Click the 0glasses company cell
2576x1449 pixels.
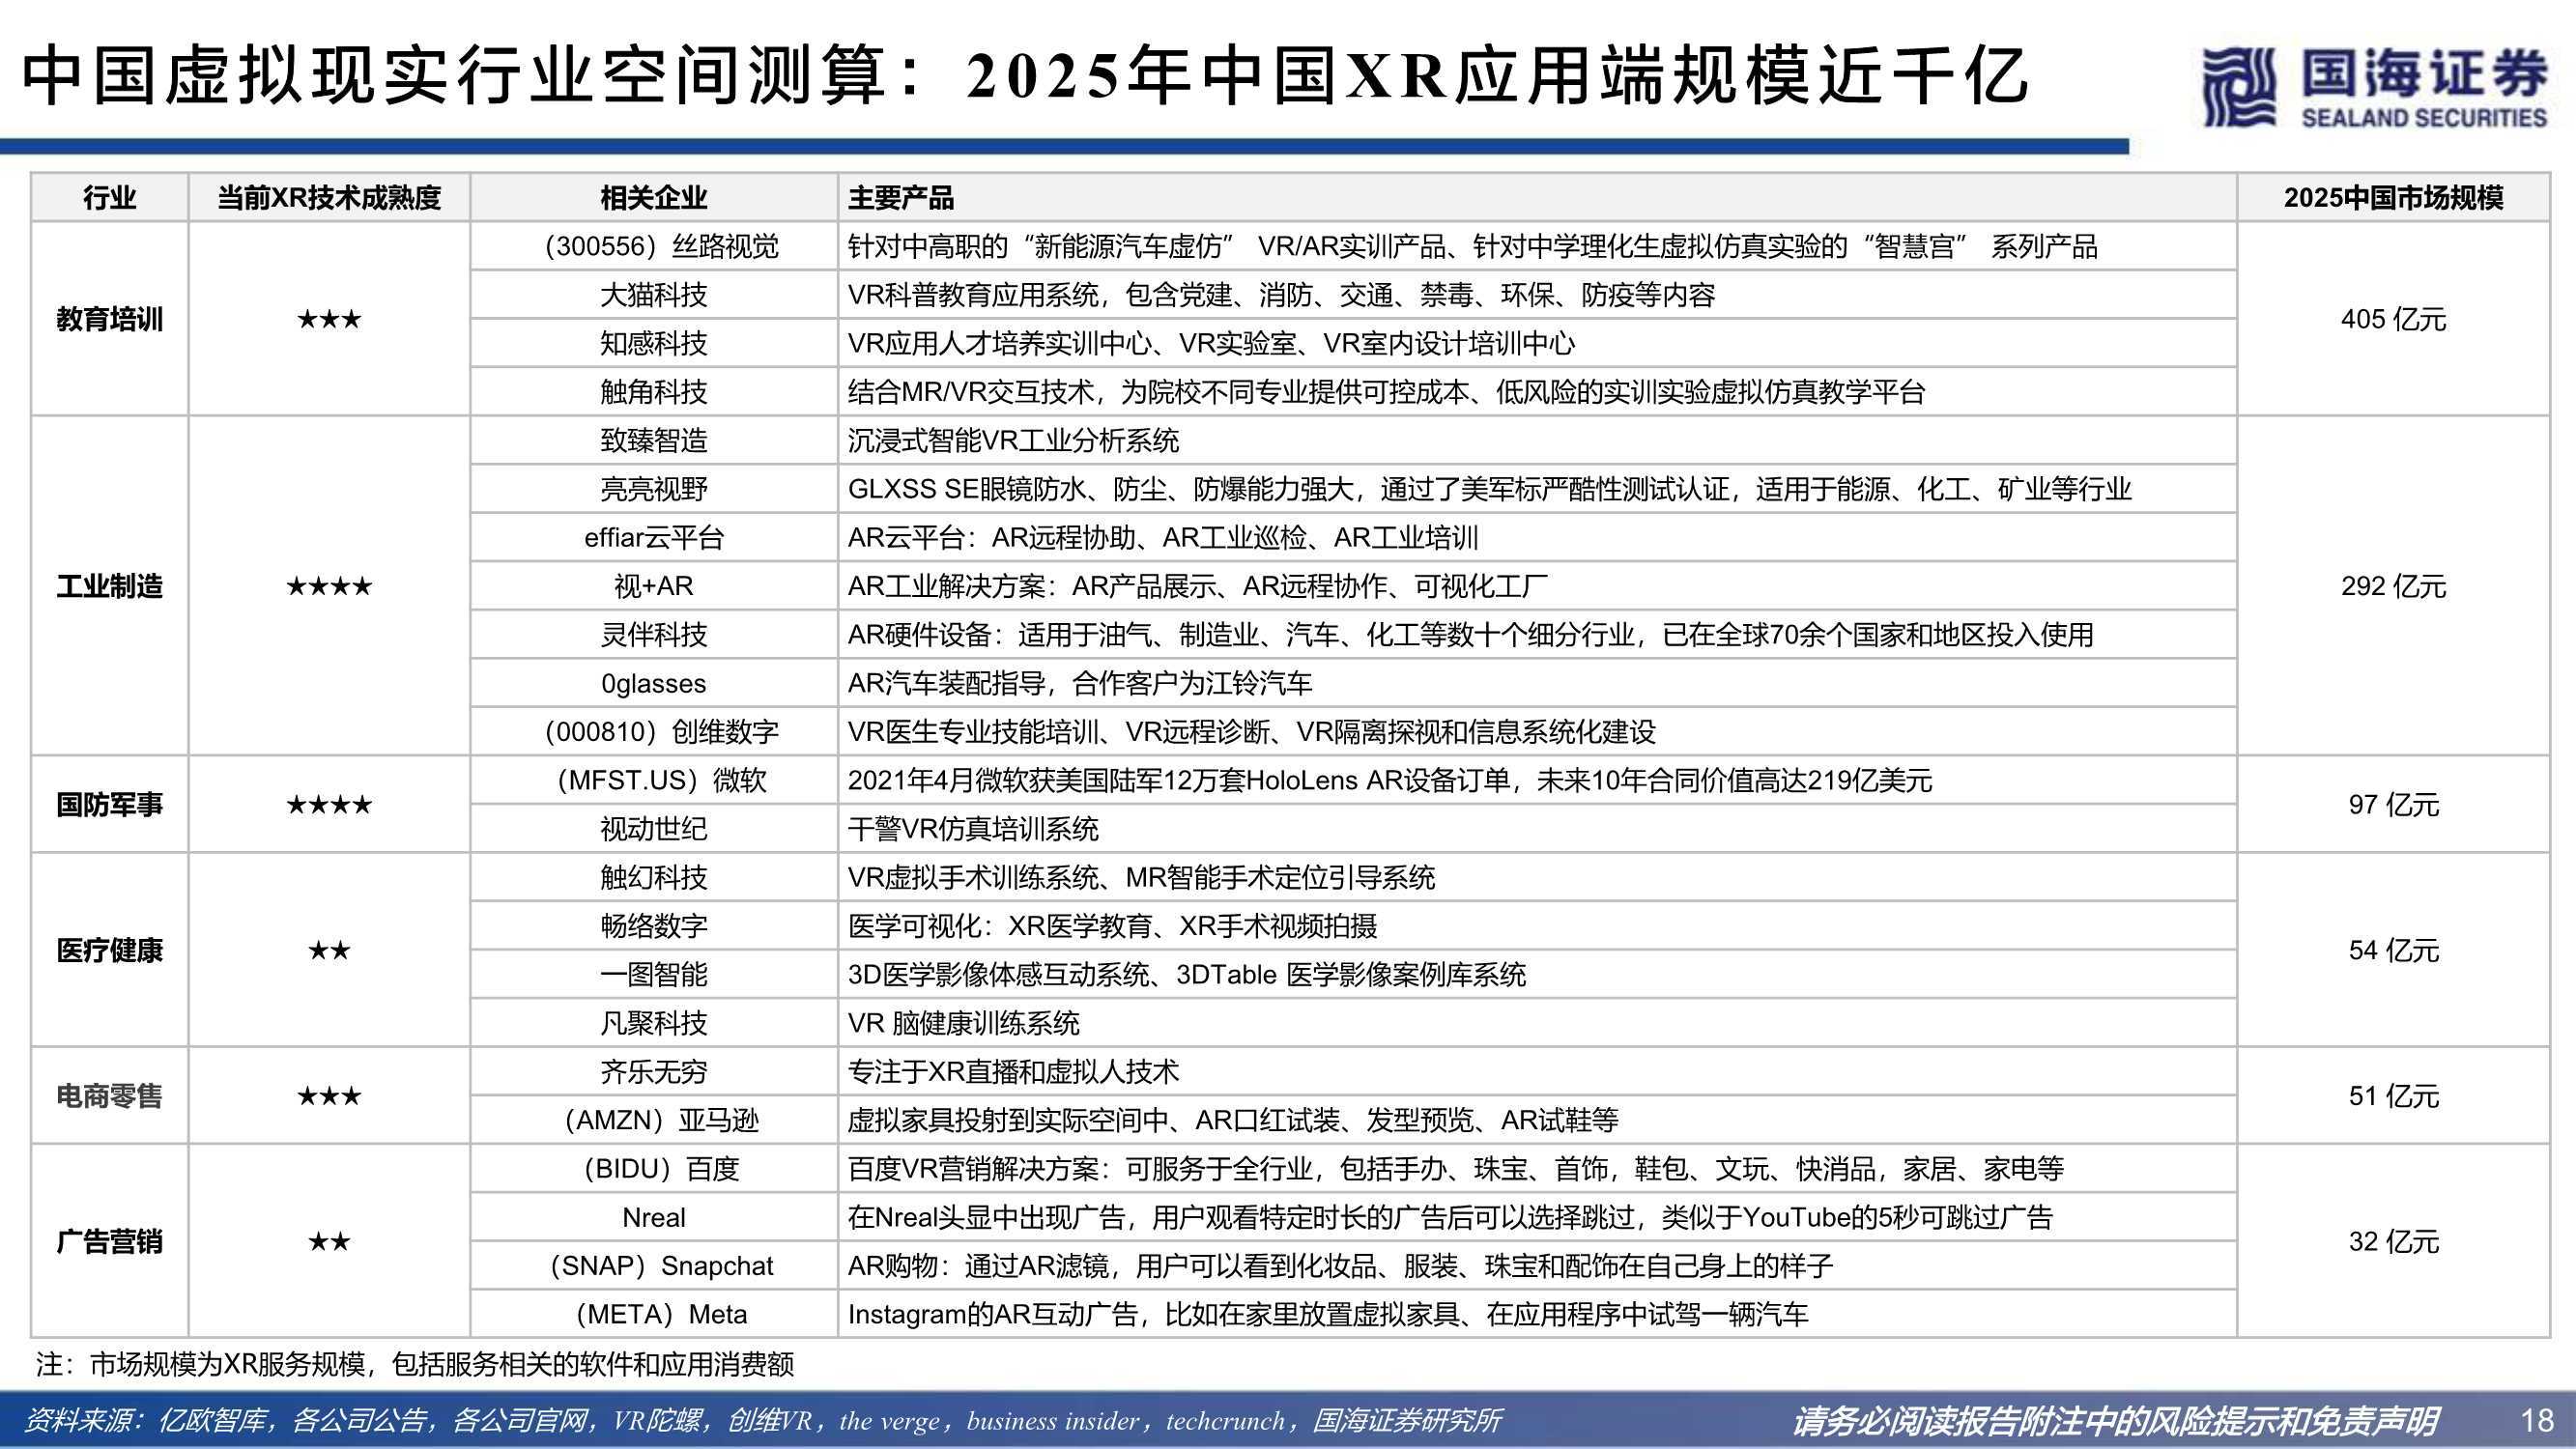pos(653,683)
